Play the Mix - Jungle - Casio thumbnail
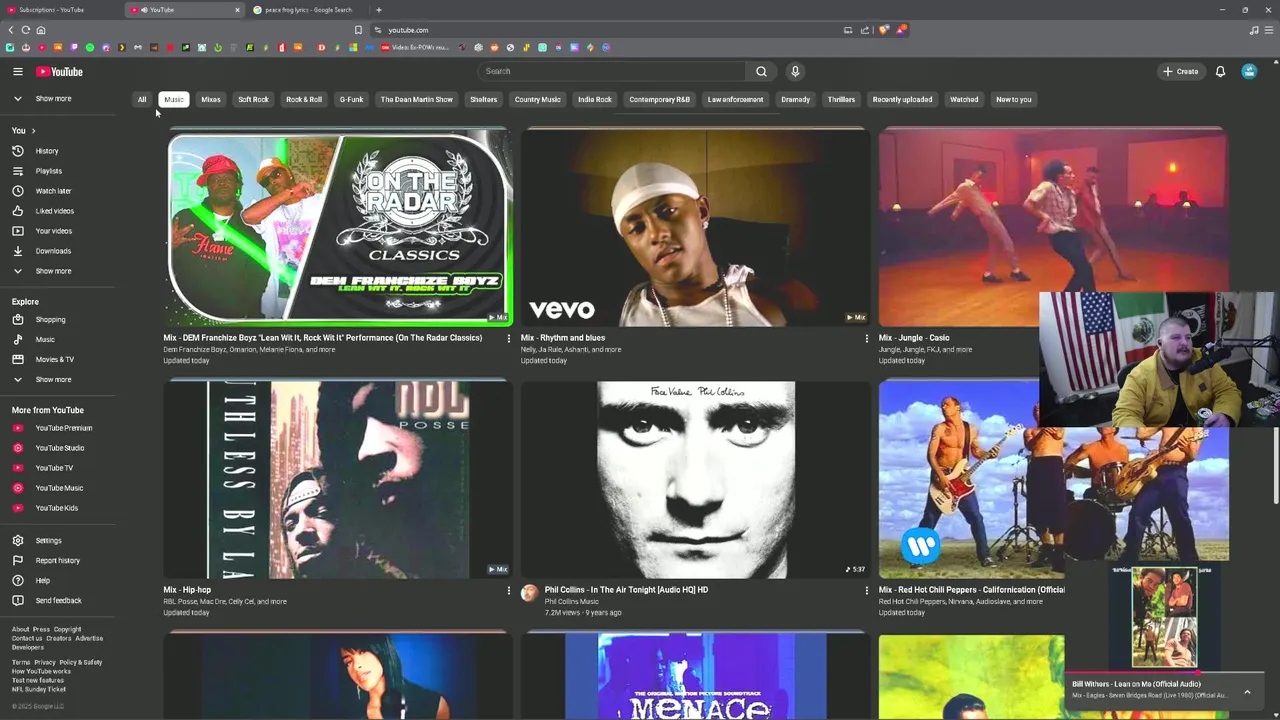This screenshot has height=720, width=1280. tap(1053, 228)
